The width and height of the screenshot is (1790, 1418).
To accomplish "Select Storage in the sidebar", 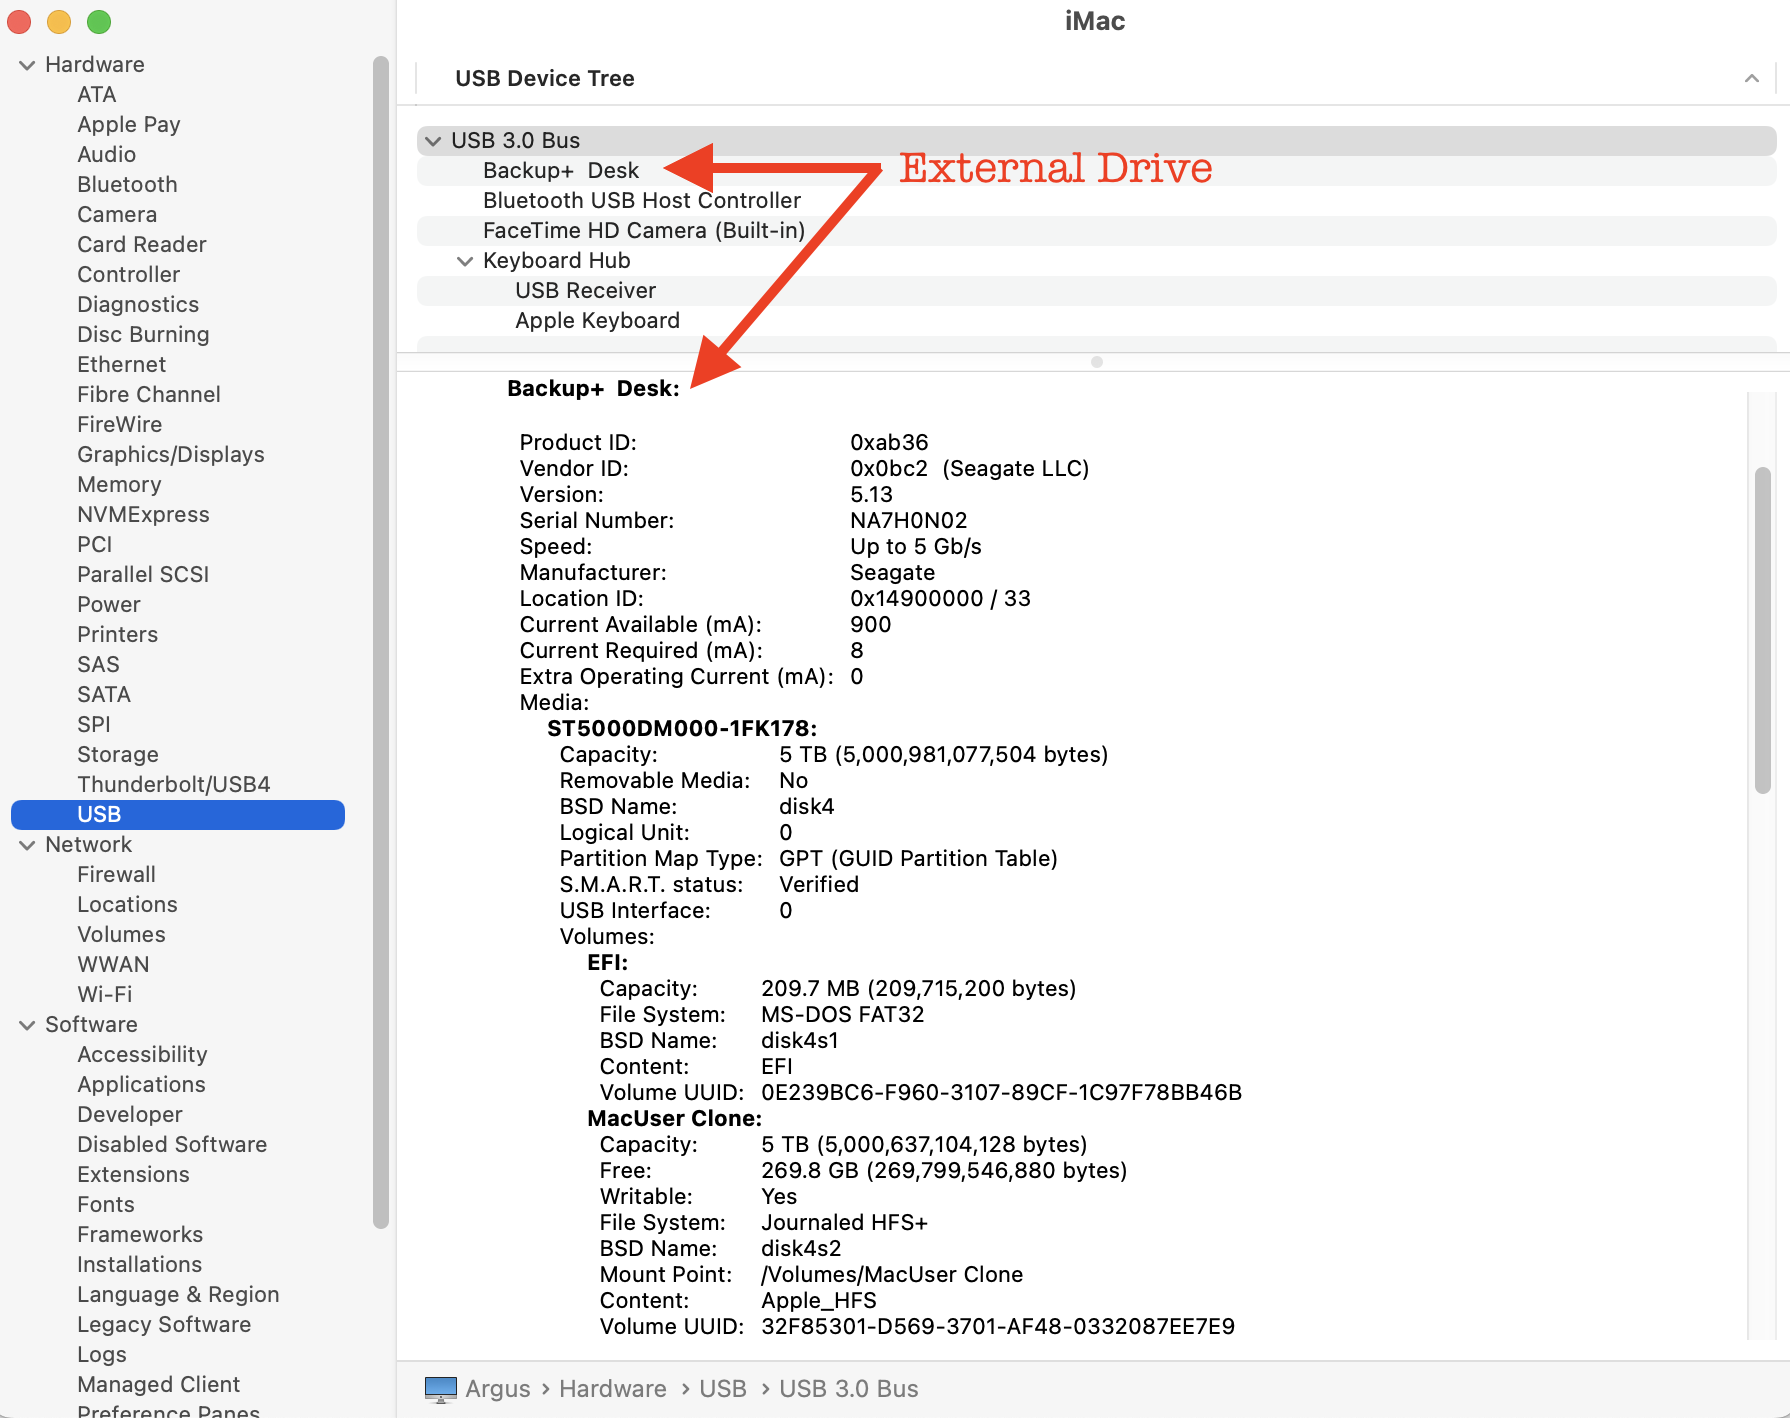I will tap(118, 755).
